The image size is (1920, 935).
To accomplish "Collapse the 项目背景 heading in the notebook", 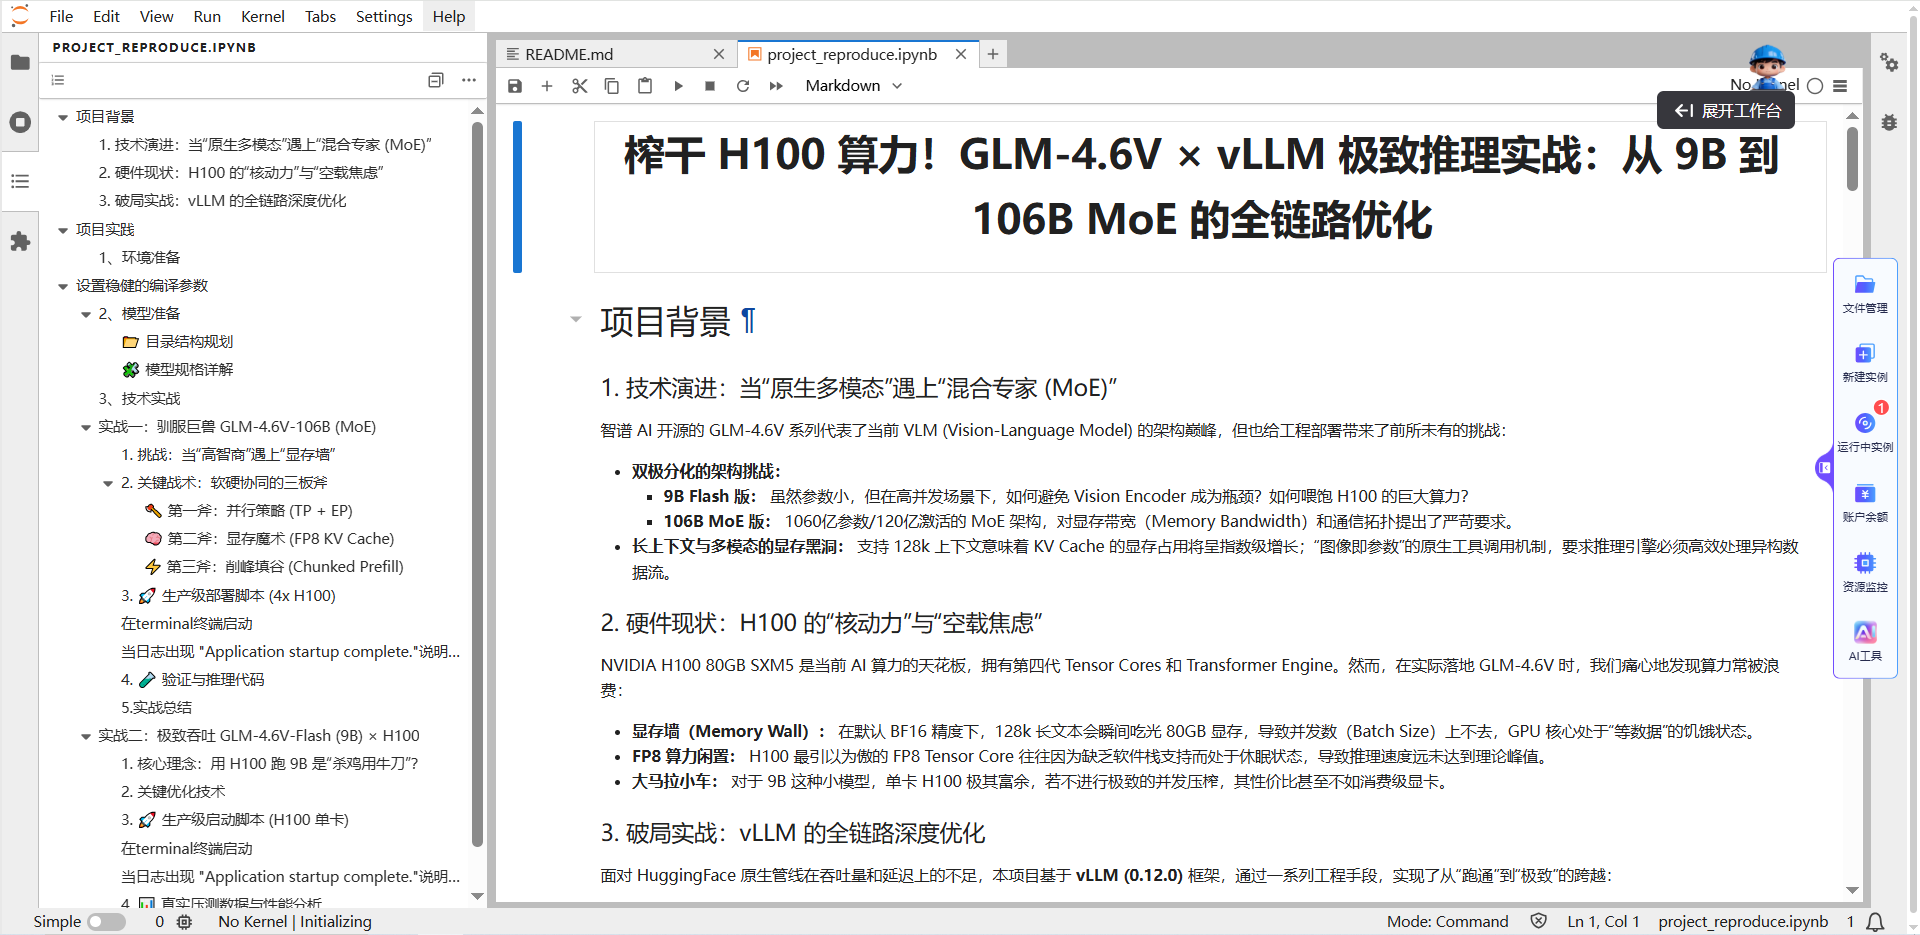I will tap(575, 320).
